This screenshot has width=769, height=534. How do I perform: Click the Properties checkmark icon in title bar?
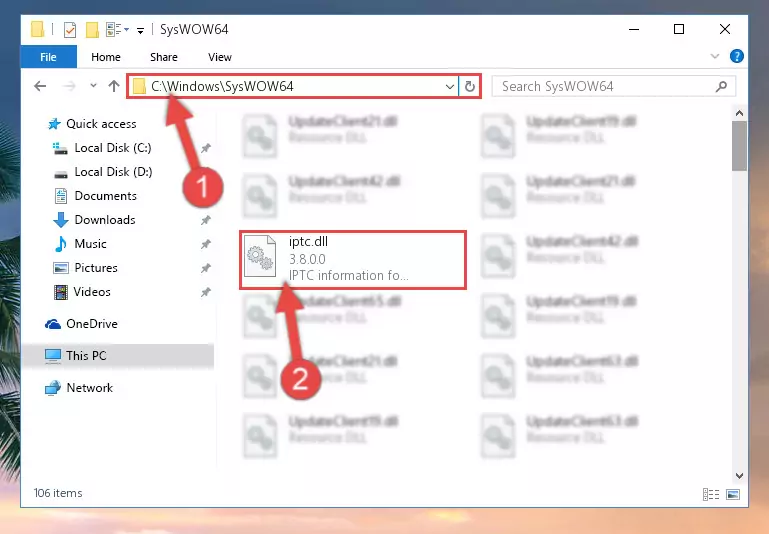pos(70,30)
